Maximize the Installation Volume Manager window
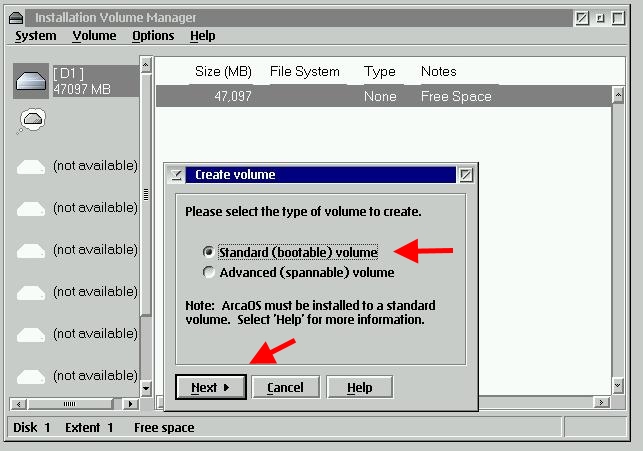This screenshot has width=643, height=451. [x=618, y=18]
